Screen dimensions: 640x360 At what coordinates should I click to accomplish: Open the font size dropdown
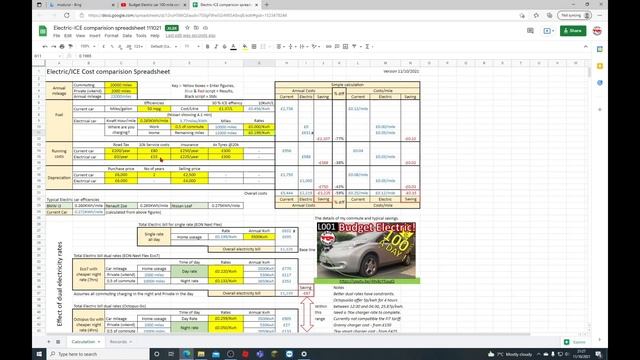(x=191, y=47)
